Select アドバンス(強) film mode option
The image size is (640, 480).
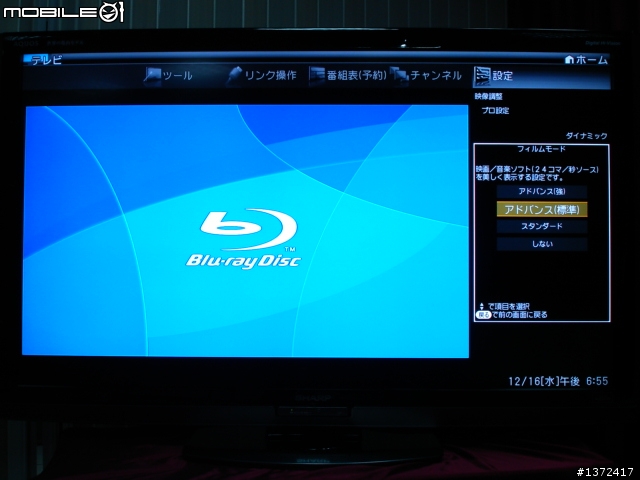(x=542, y=191)
